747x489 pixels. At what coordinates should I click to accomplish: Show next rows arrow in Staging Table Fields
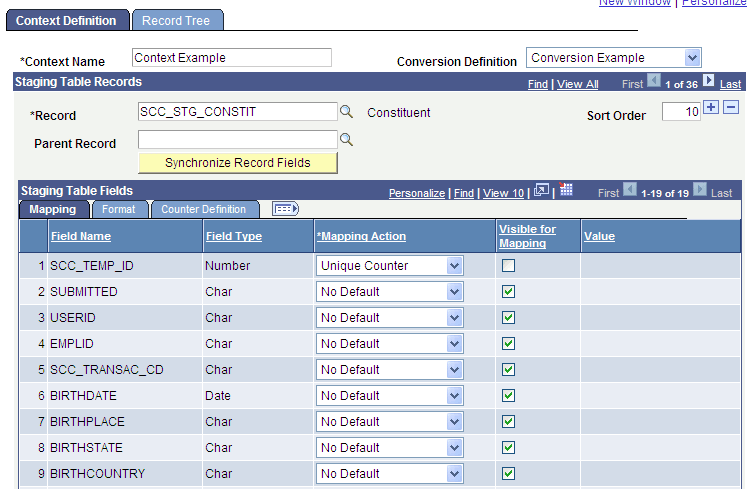[x=700, y=190]
